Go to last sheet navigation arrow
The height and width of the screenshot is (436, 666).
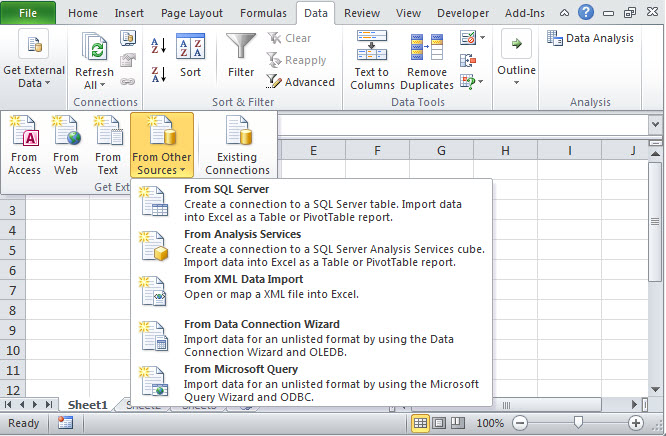point(49,405)
